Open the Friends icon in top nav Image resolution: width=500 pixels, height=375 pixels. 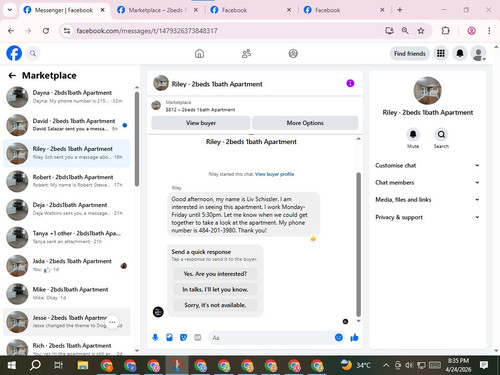tap(246, 53)
